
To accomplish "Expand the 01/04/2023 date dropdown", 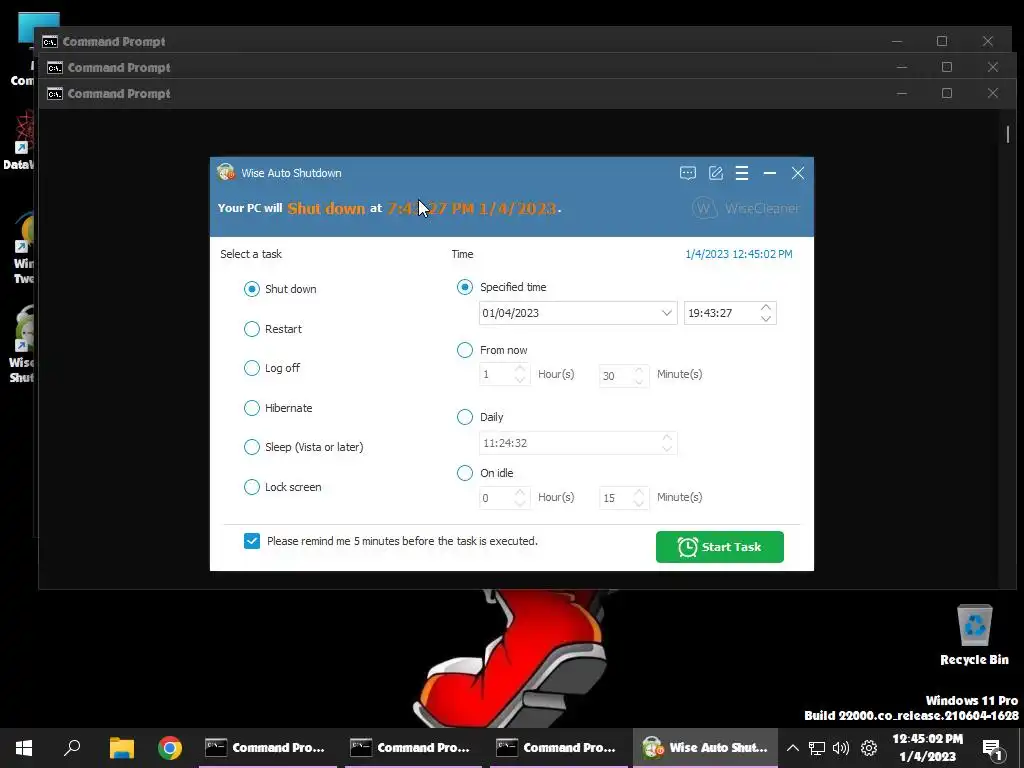I will tap(666, 313).
